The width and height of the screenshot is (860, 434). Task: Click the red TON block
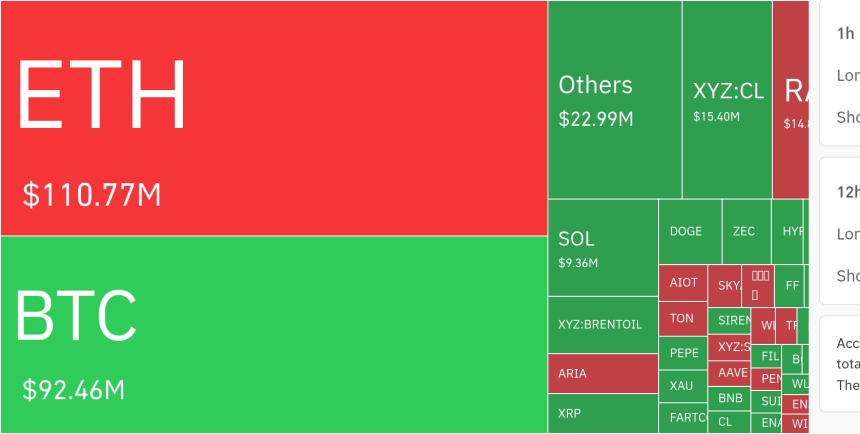[683, 319]
